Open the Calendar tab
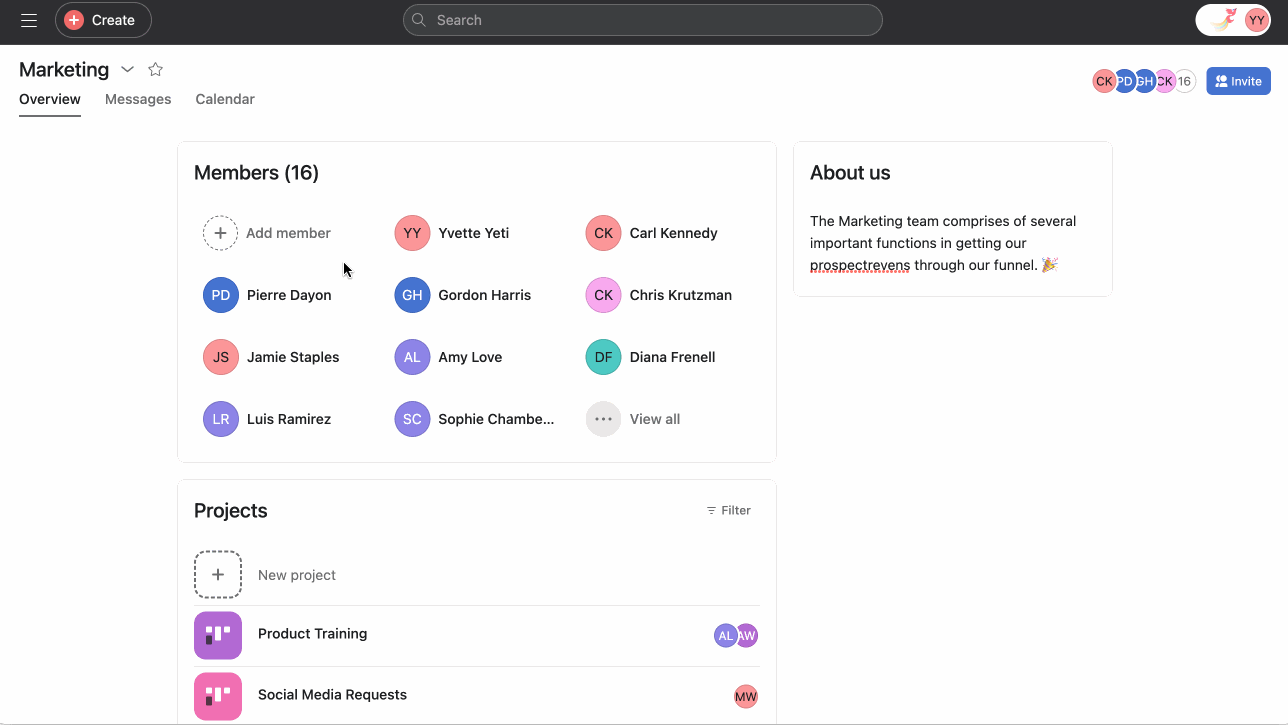The height and width of the screenshot is (725, 1288). pyautogui.click(x=225, y=99)
